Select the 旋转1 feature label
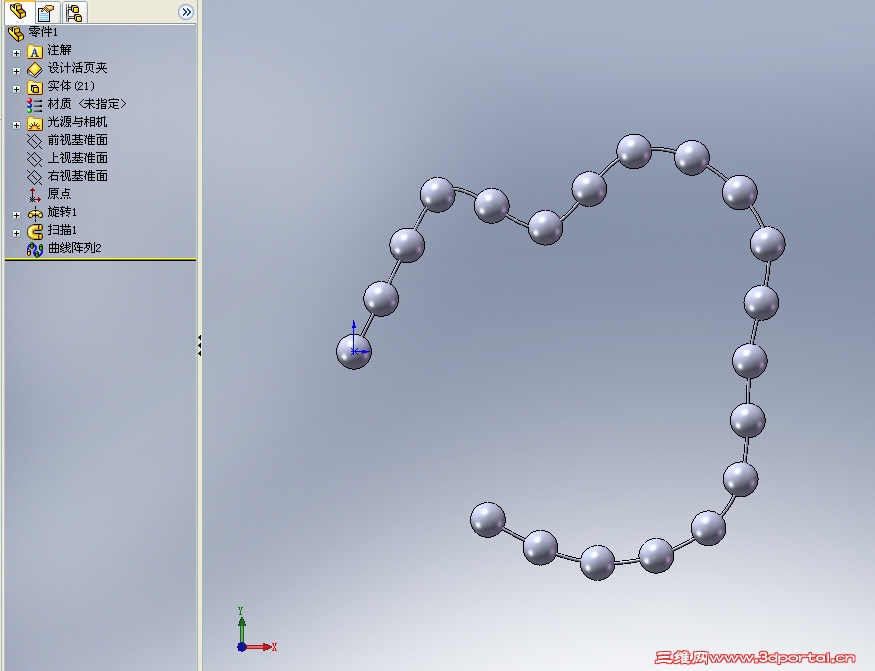The height and width of the screenshot is (671, 875). pos(62,212)
